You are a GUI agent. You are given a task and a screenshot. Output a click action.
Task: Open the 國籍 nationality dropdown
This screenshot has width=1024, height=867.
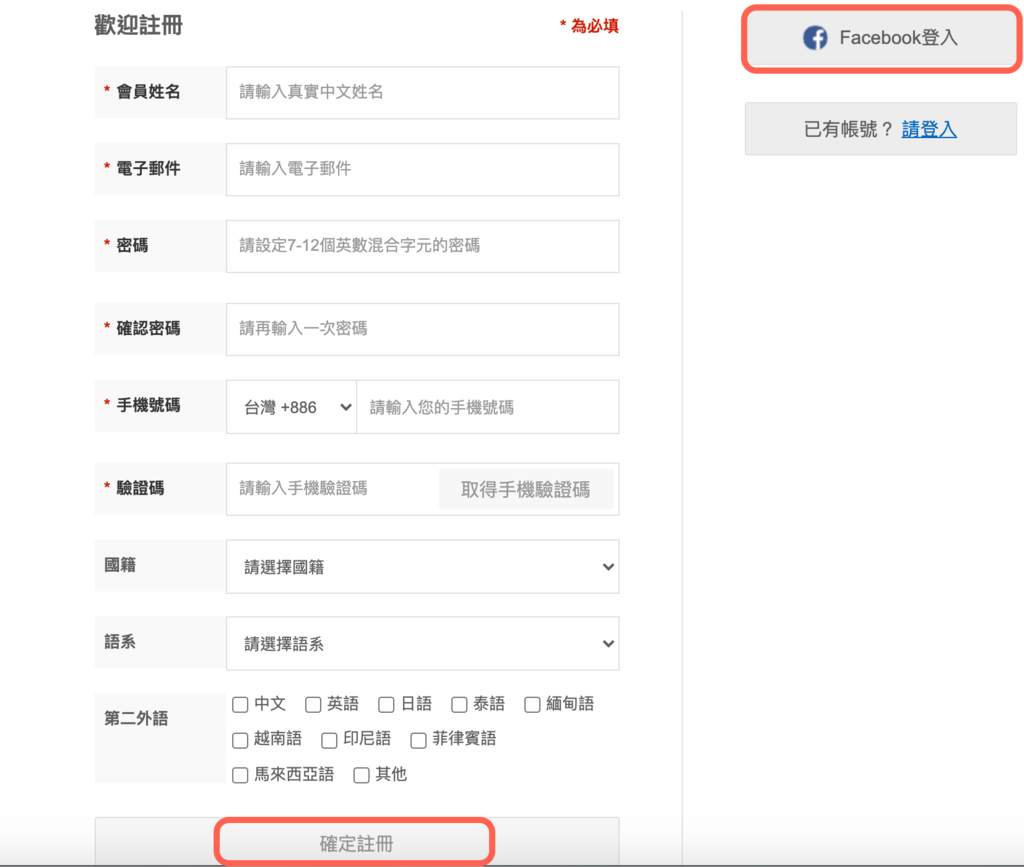[x=422, y=566]
